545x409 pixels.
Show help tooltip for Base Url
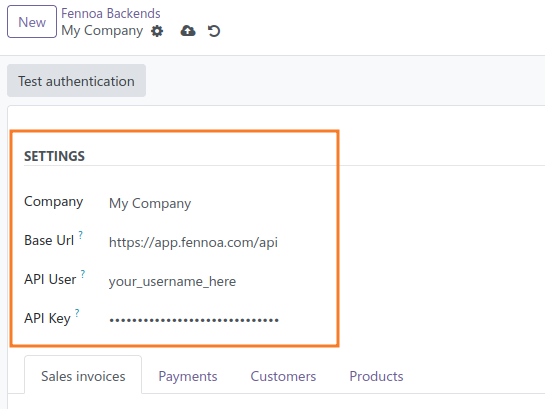pos(81,235)
